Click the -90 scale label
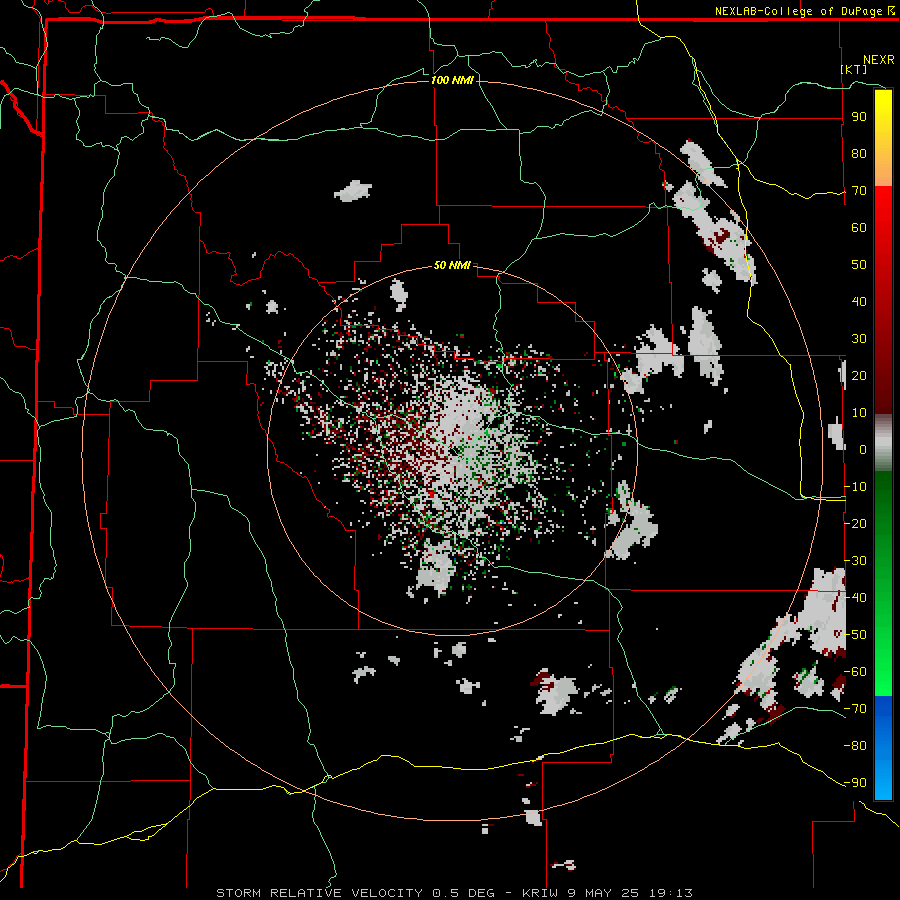The image size is (900, 900). pyautogui.click(x=856, y=783)
